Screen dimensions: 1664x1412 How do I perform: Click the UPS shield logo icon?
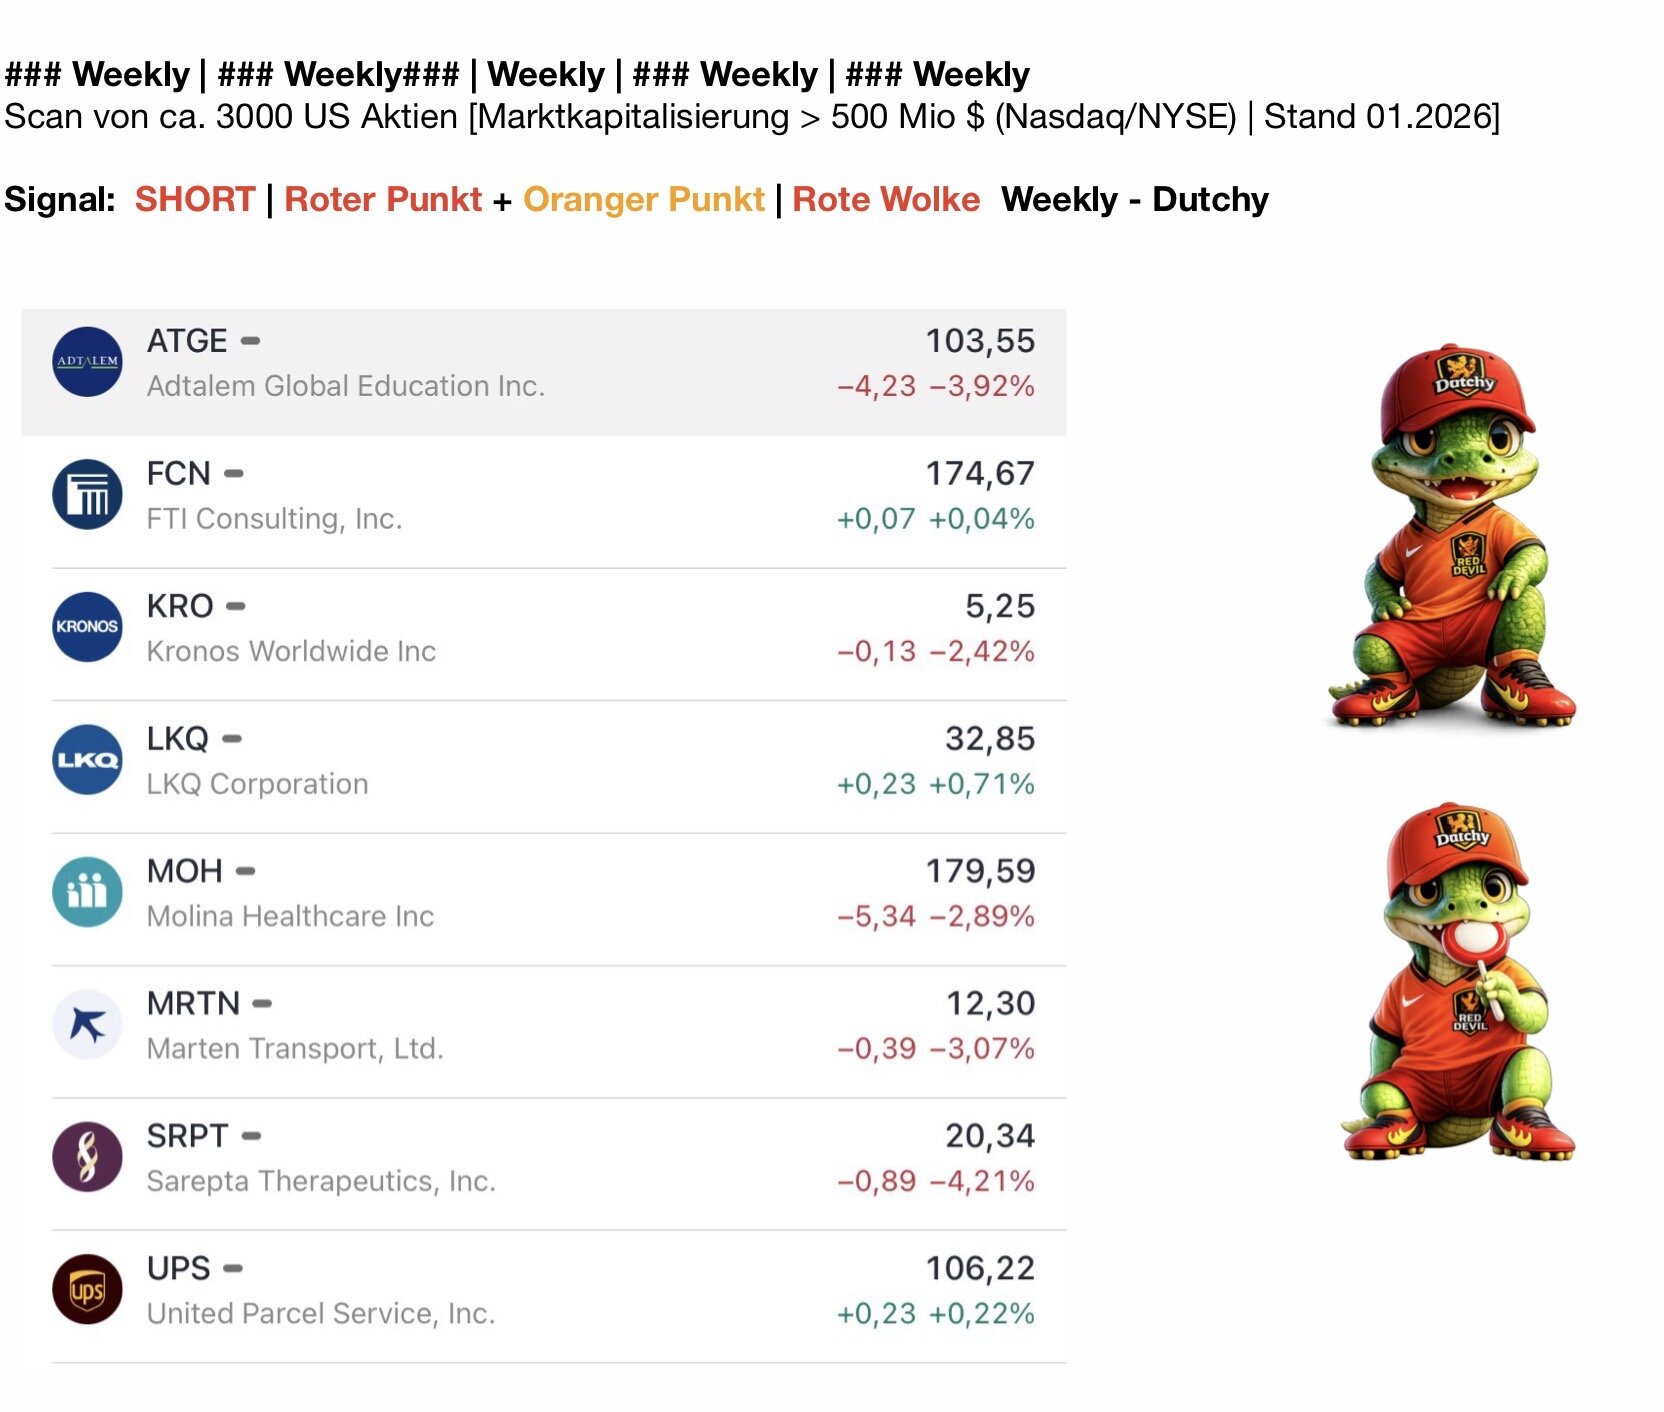click(x=87, y=1290)
